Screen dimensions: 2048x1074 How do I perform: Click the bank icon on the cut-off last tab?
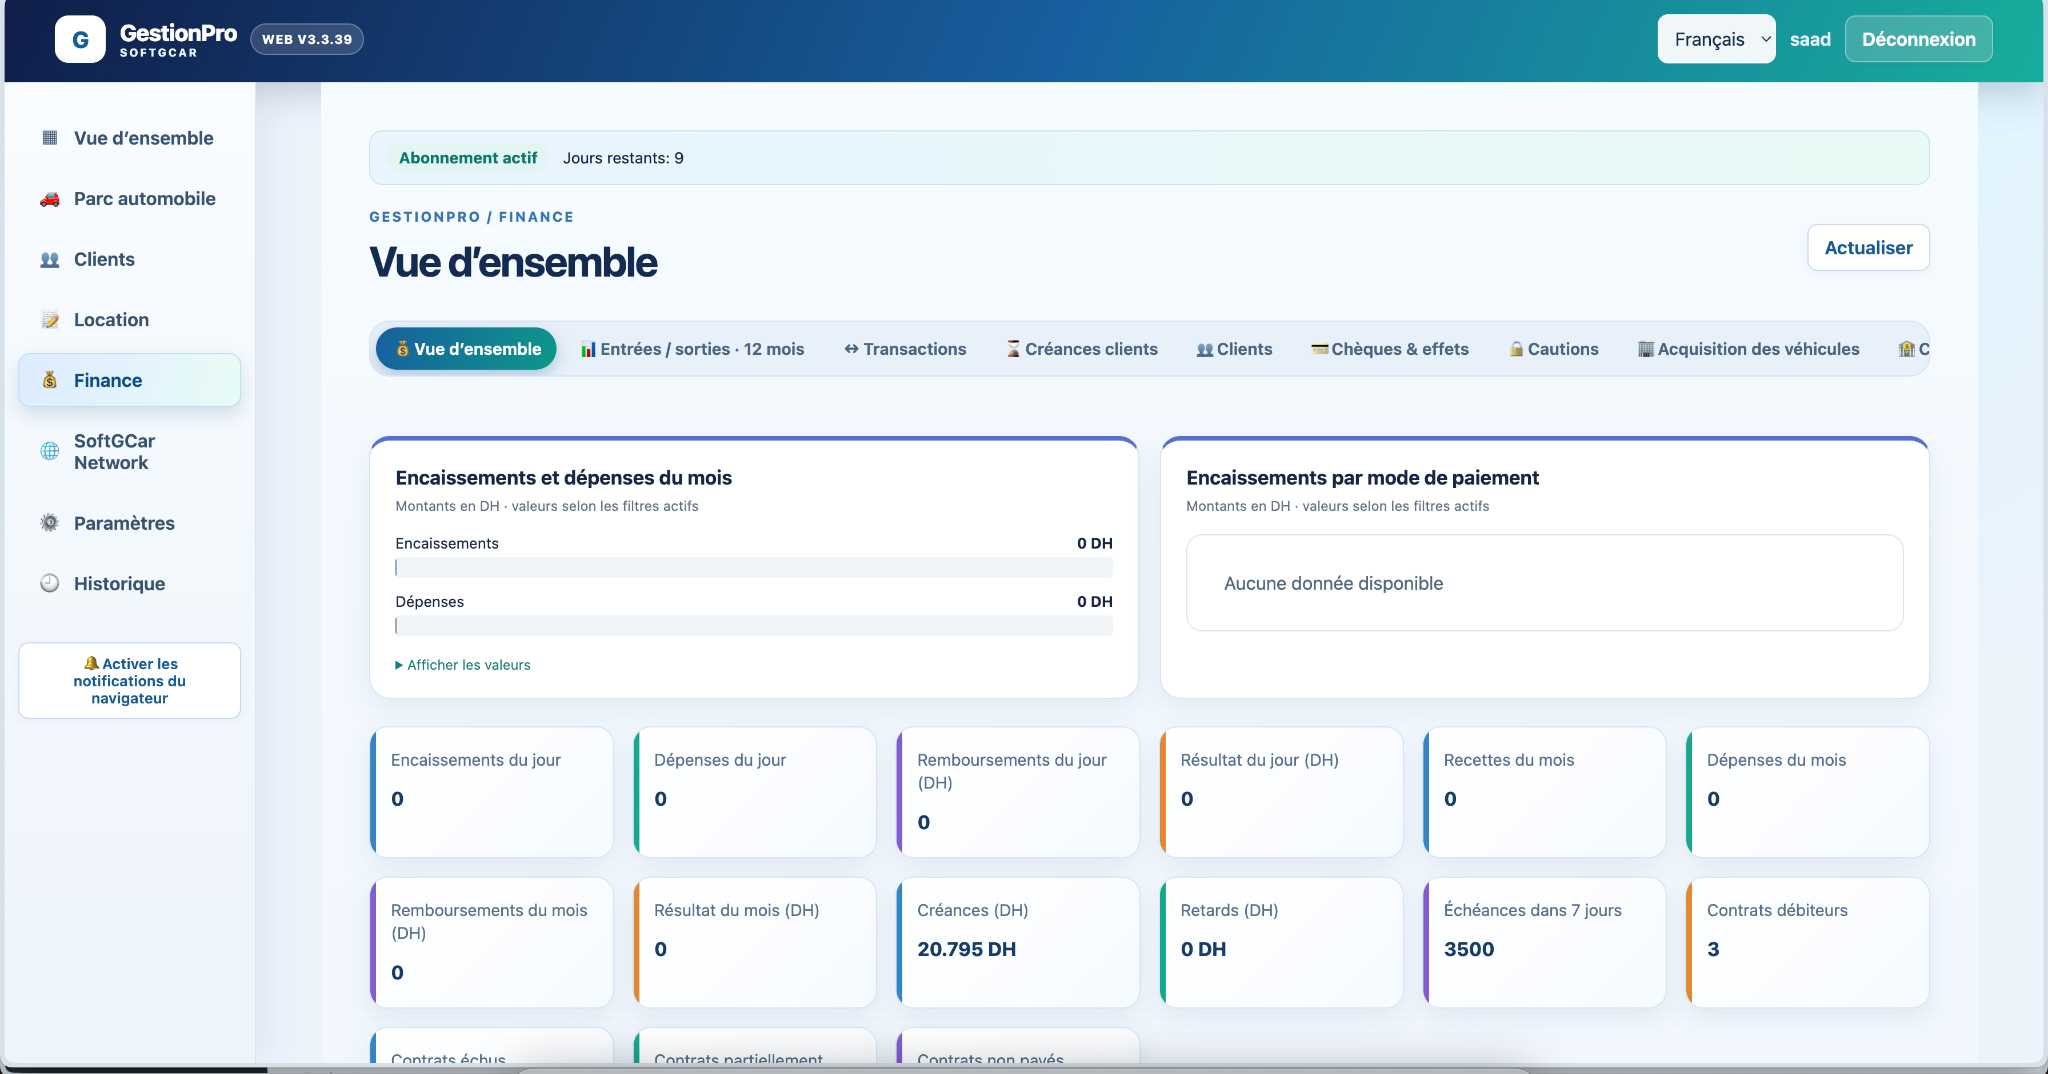pos(1907,349)
